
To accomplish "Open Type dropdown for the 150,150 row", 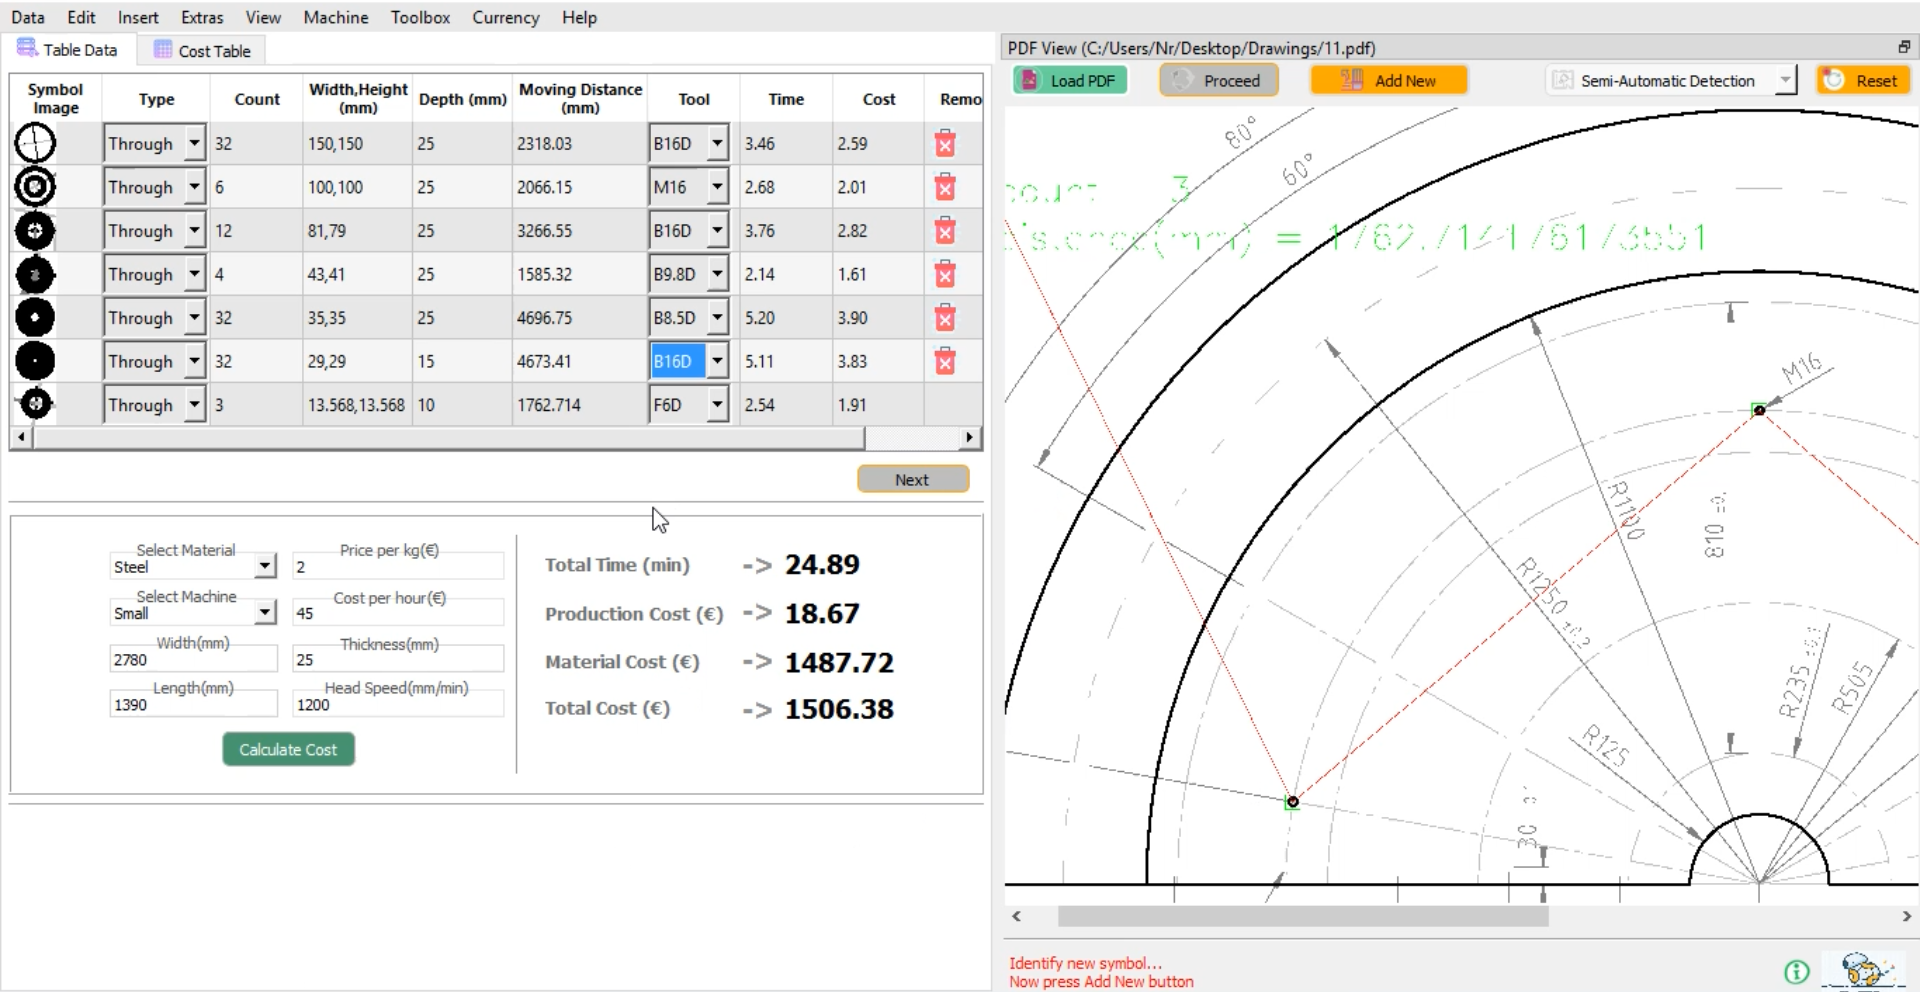I will point(195,143).
